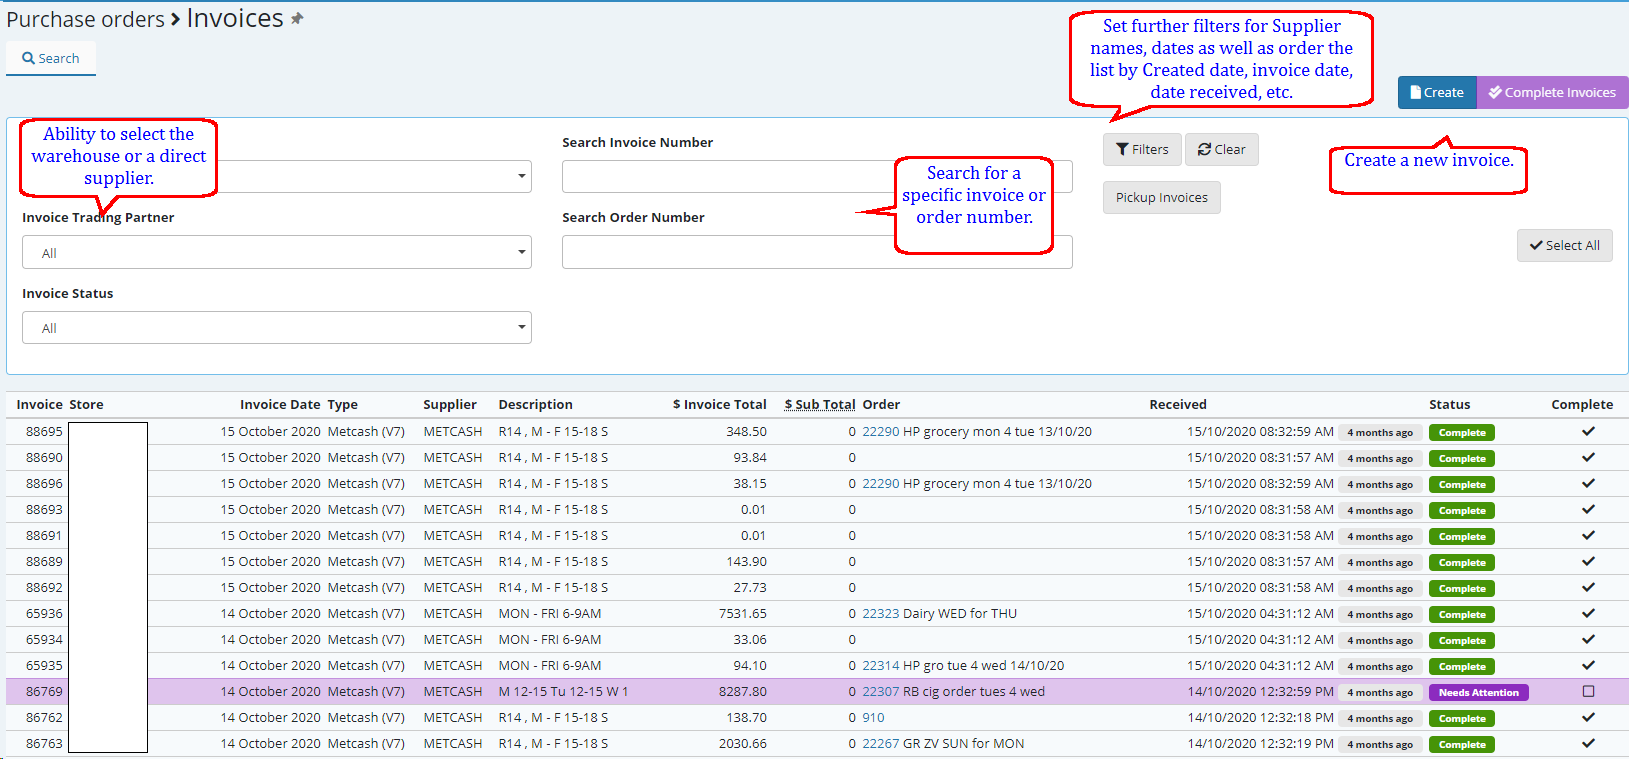The height and width of the screenshot is (759, 1629).
Task: Click the complete checkmark for invoice 88691
Action: 1588,535
